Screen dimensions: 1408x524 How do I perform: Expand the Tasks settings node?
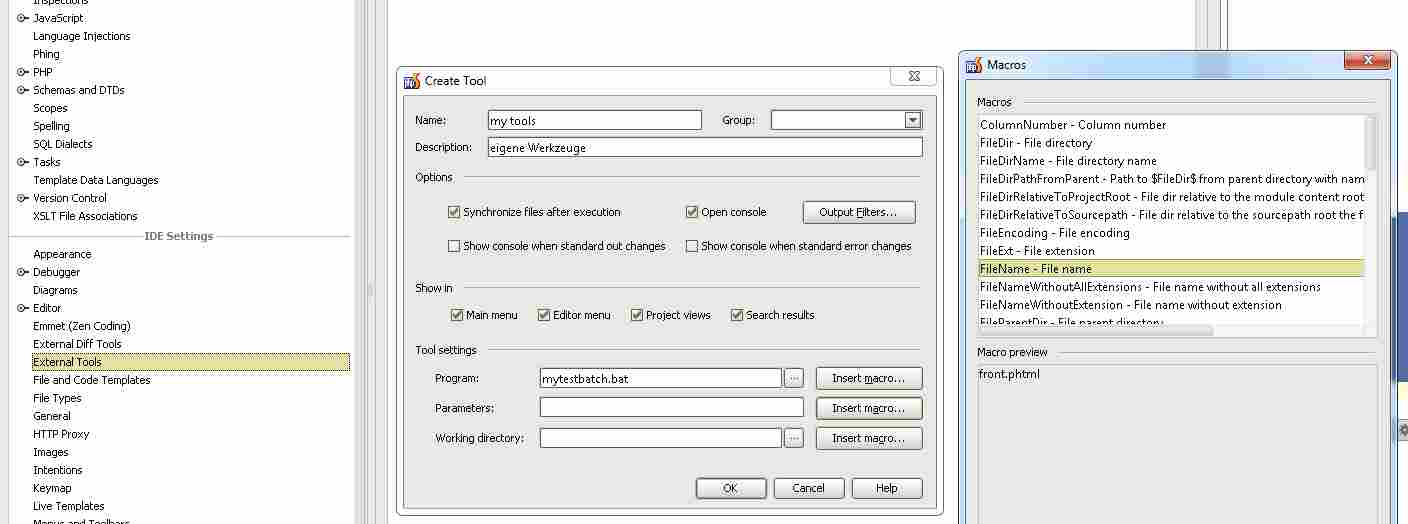pyautogui.click(x=22, y=162)
